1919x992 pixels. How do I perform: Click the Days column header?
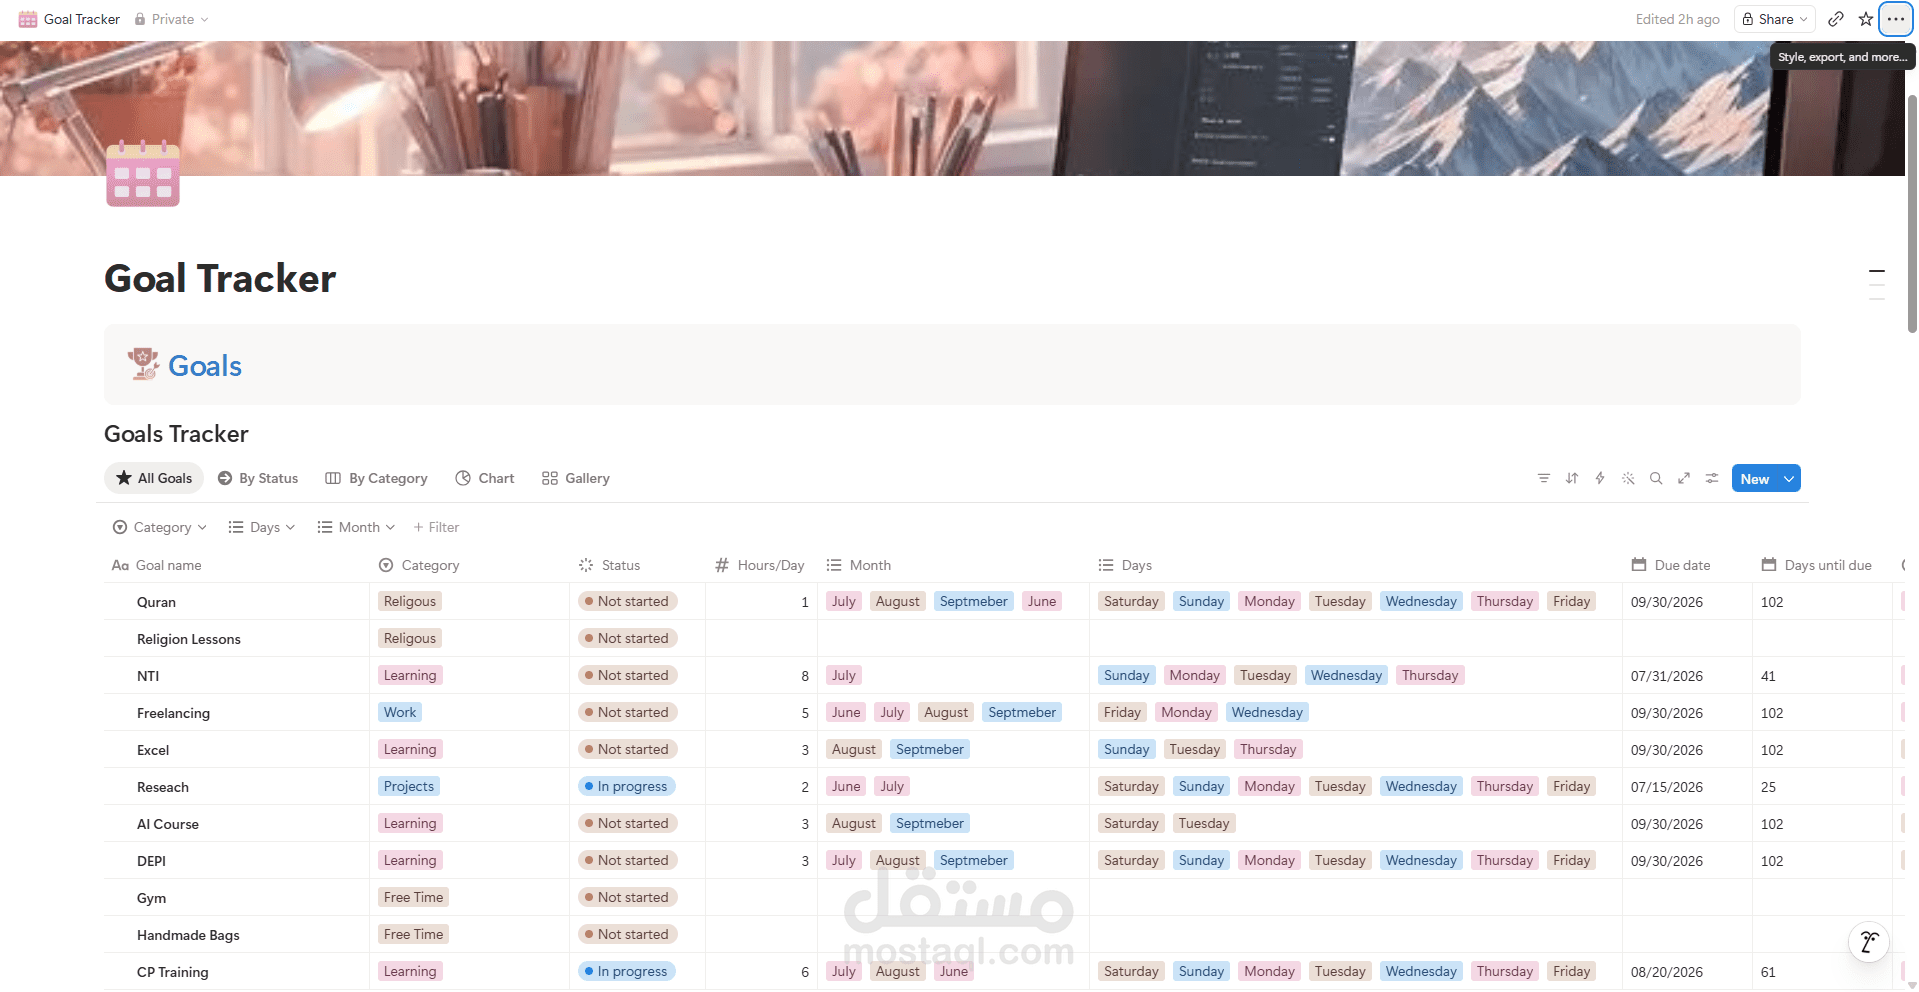[x=1356, y=565]
